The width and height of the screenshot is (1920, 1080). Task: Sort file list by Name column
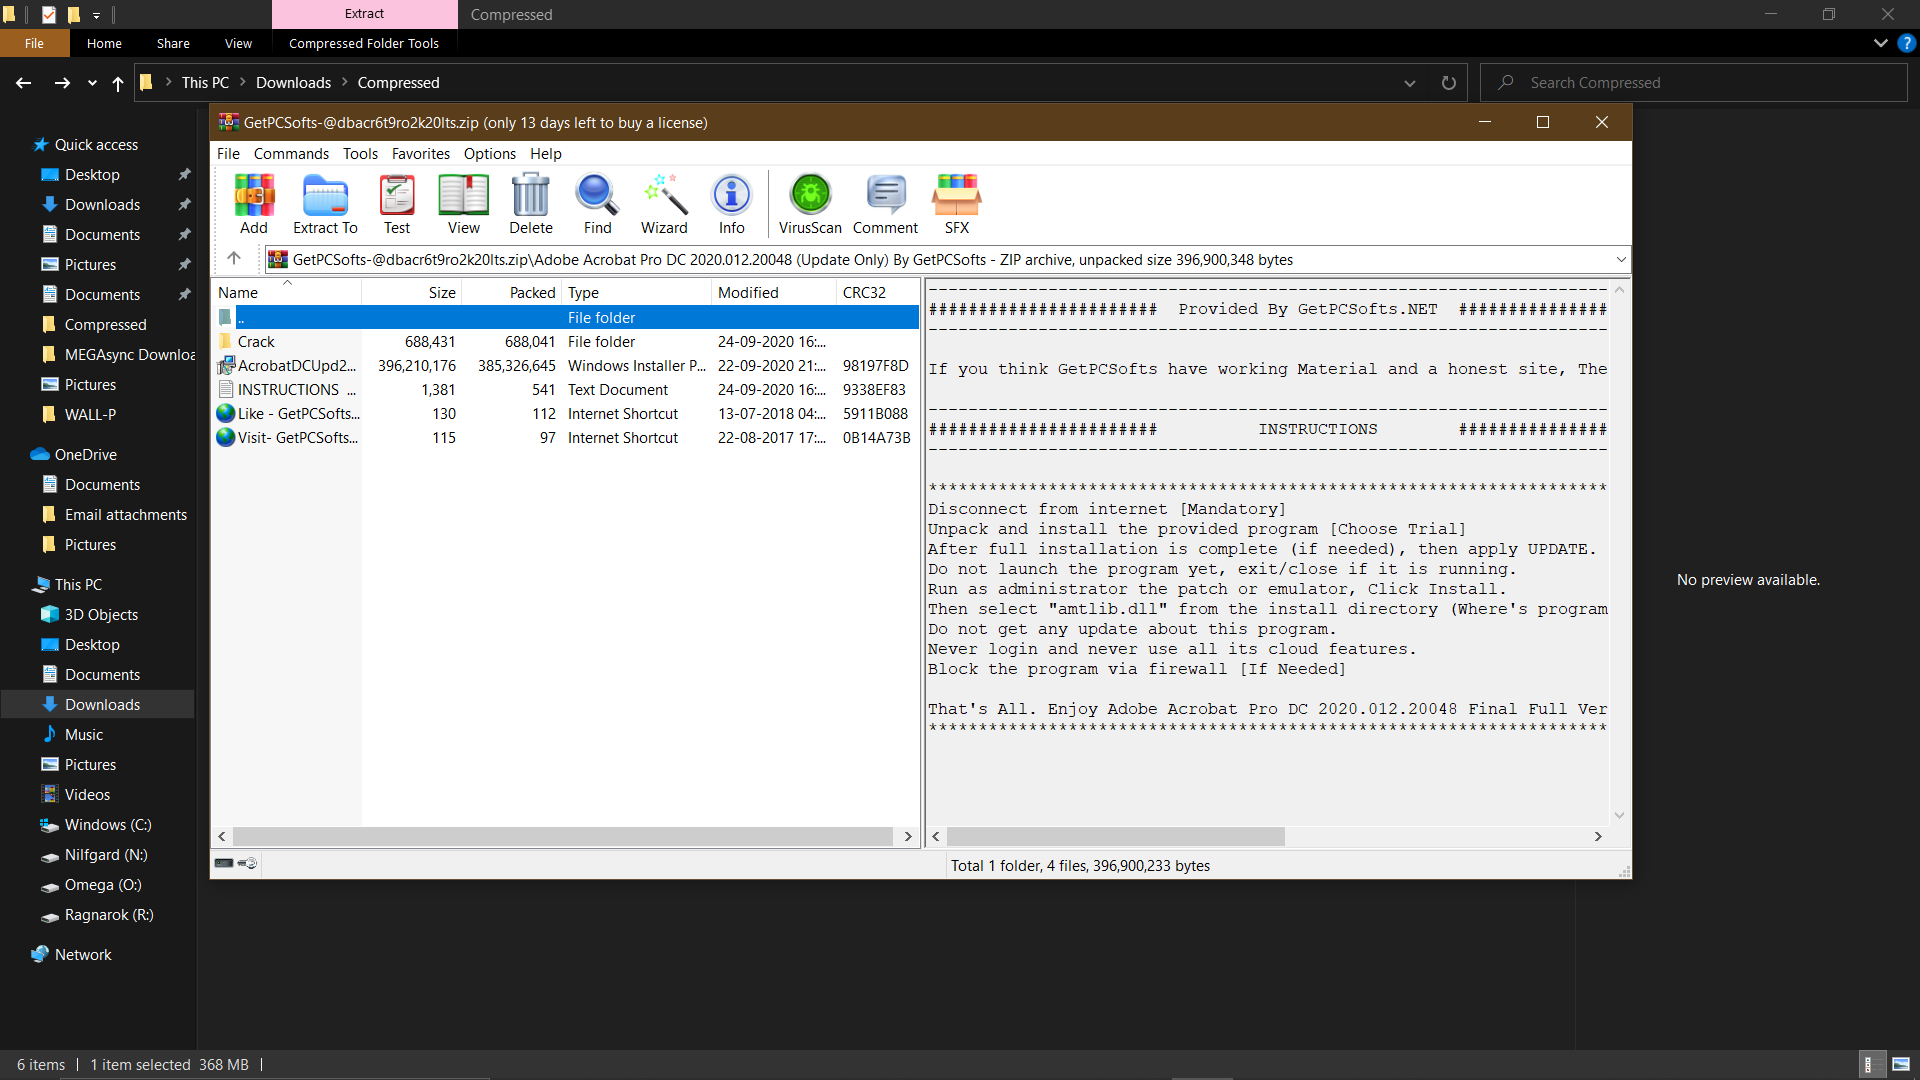288,292
